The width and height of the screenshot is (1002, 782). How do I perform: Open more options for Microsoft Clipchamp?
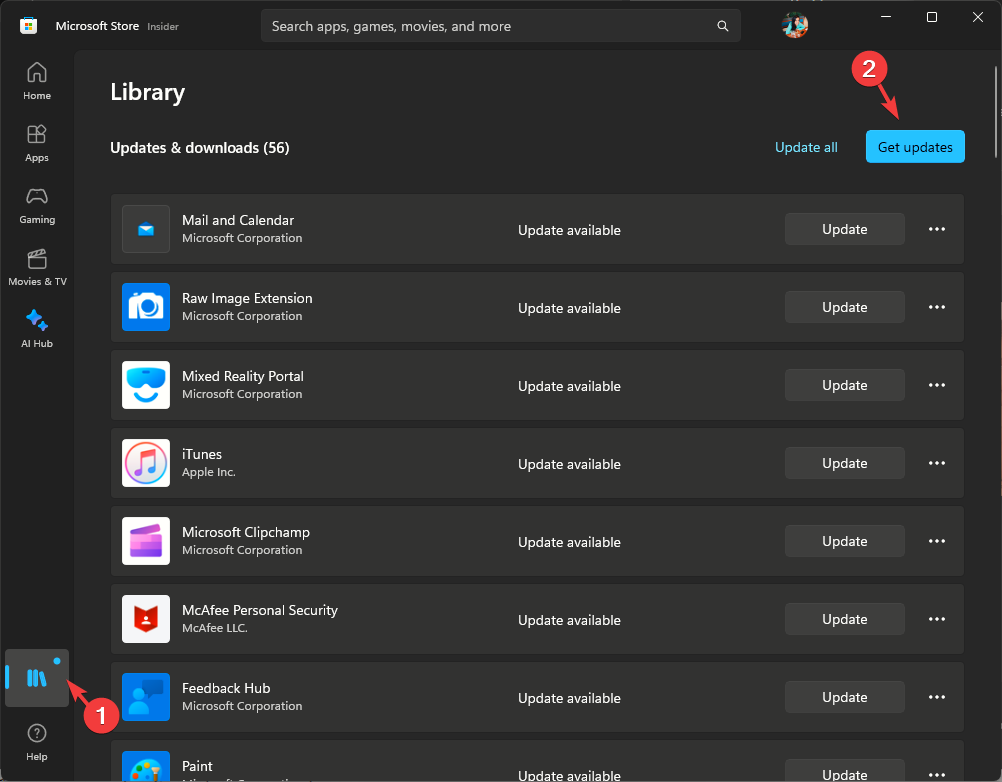coord(937,540)
